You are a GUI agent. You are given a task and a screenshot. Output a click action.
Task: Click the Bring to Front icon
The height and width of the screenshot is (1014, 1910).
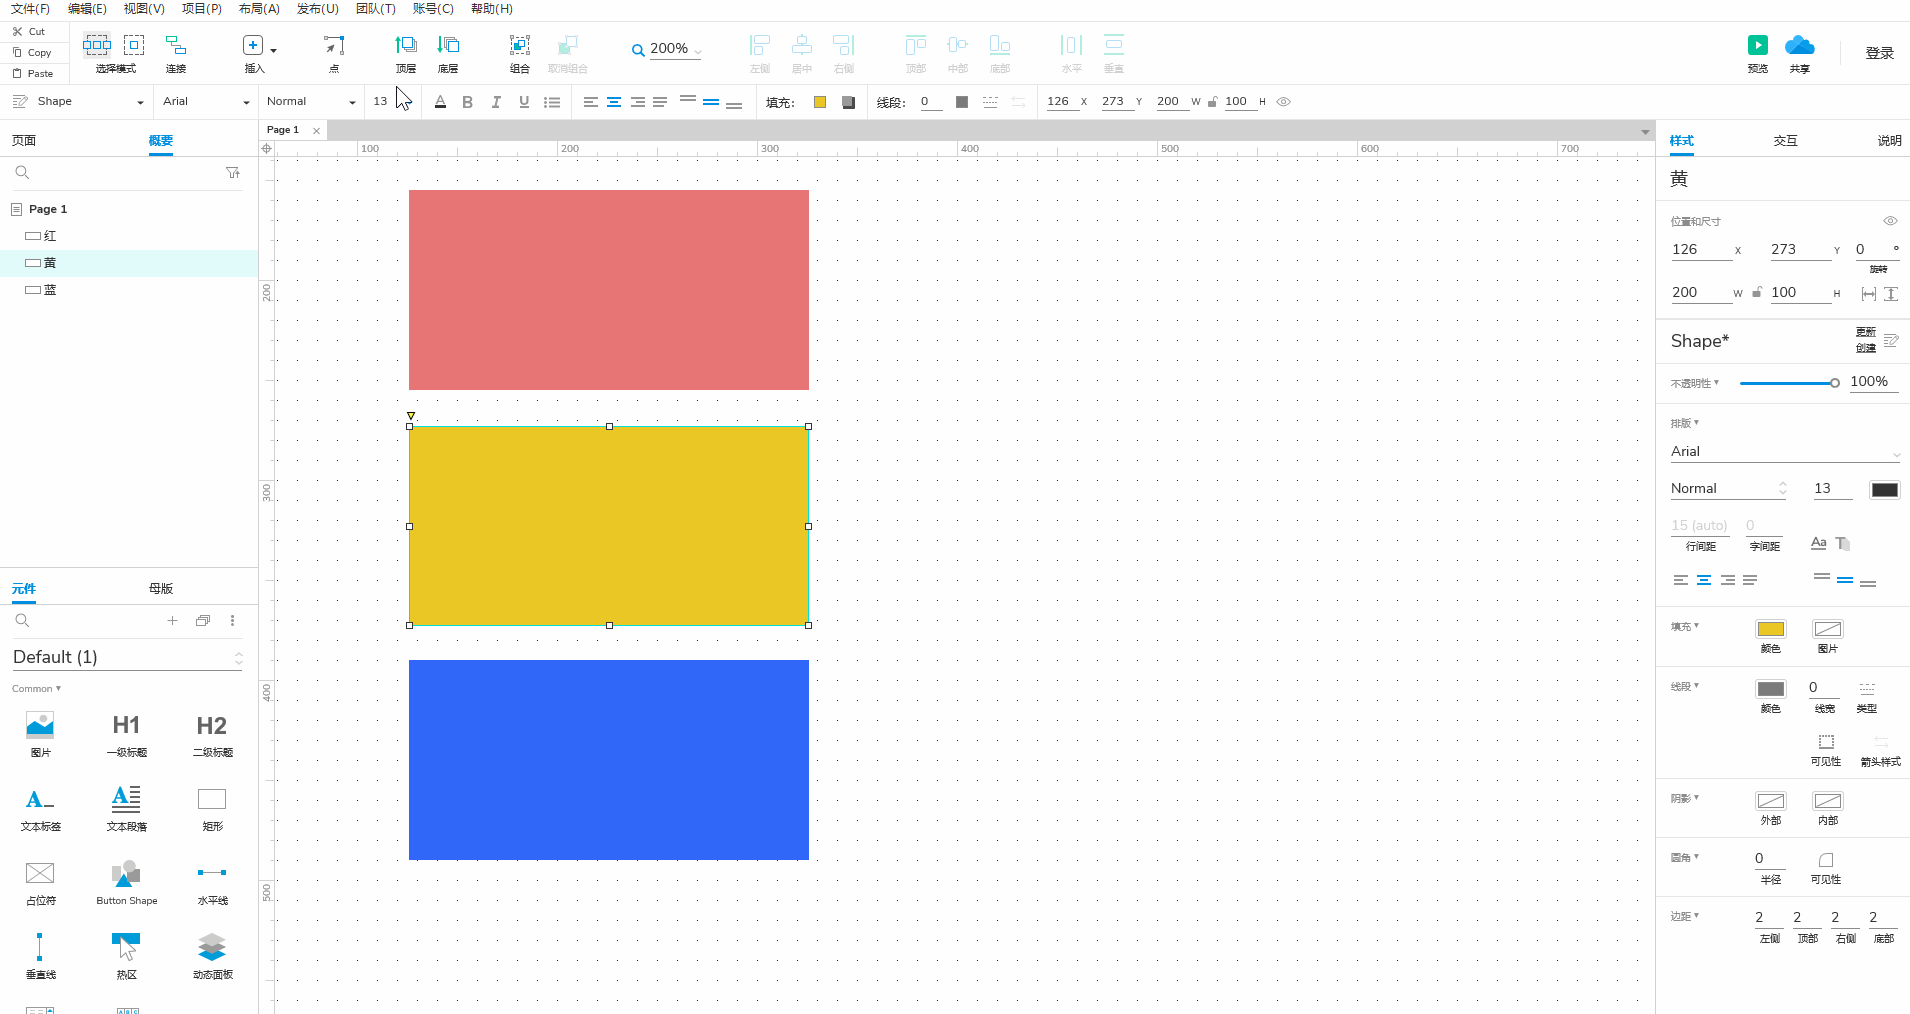405,45
